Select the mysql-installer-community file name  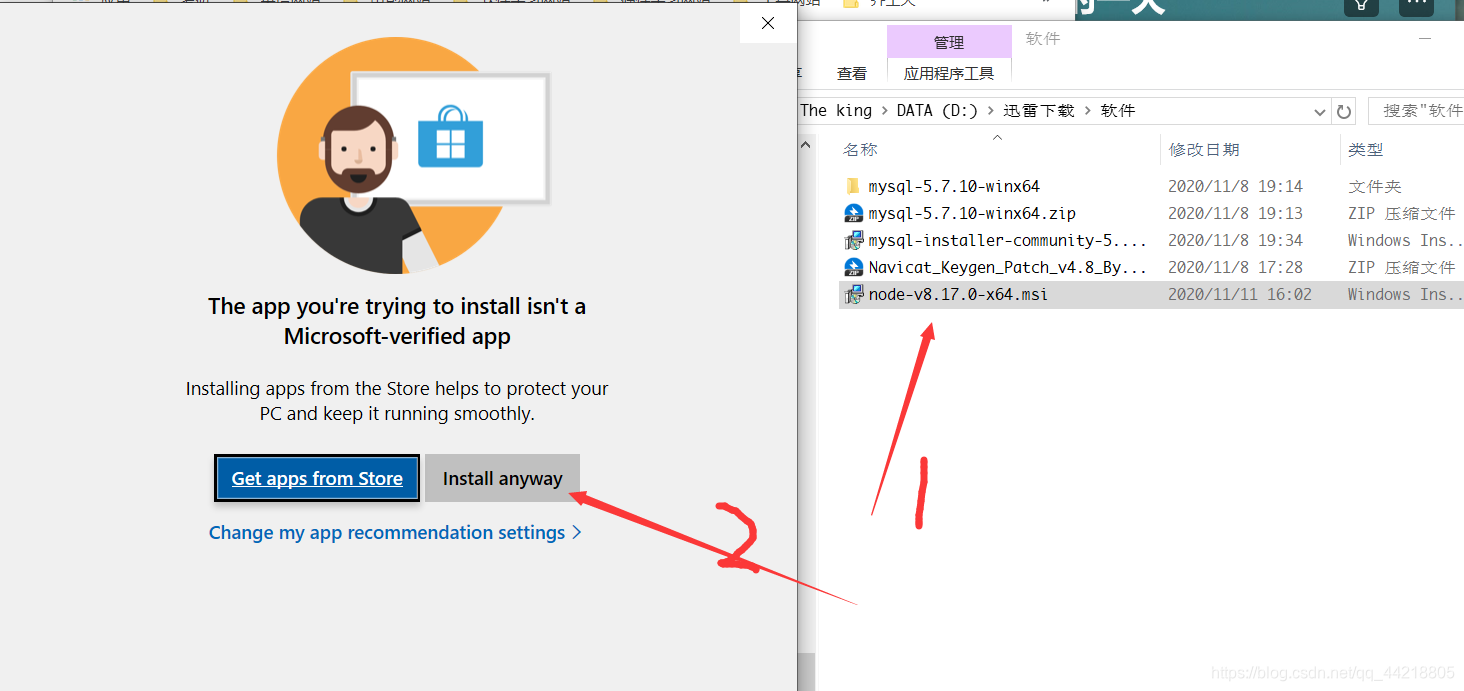(1008, 240)
